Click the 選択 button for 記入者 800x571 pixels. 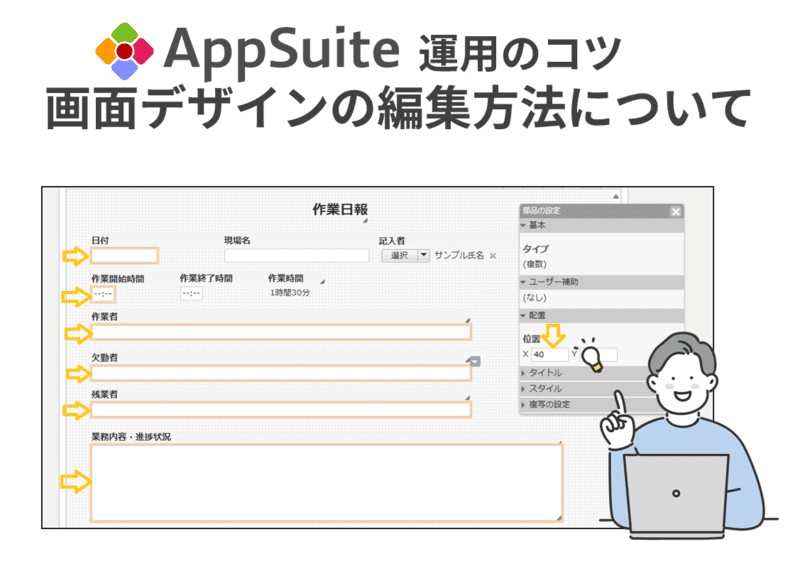tap(399, 255)
